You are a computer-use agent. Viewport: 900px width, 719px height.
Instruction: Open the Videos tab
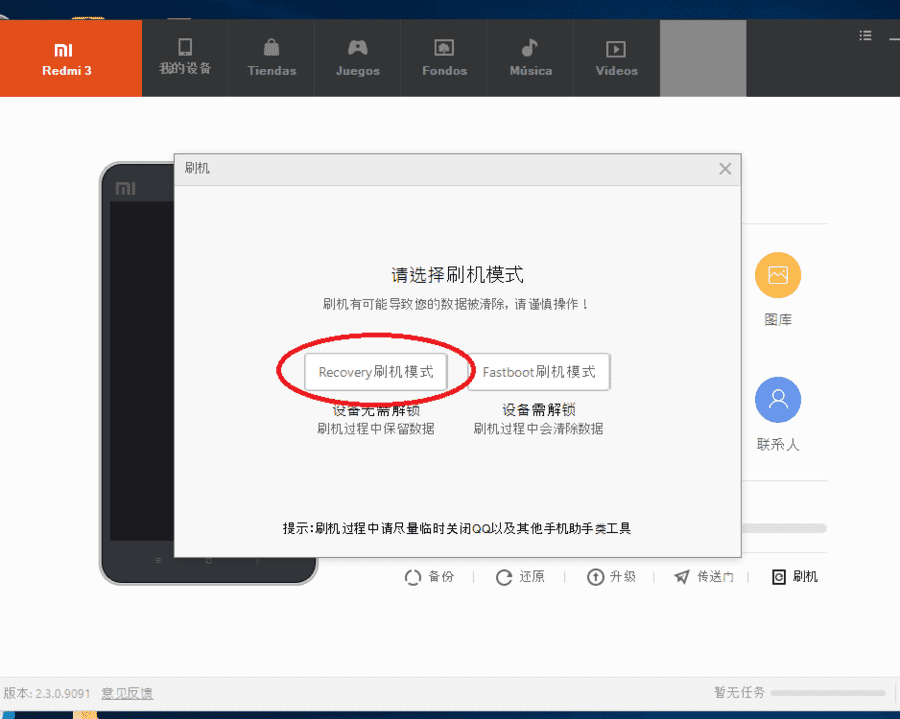point(616,59)
